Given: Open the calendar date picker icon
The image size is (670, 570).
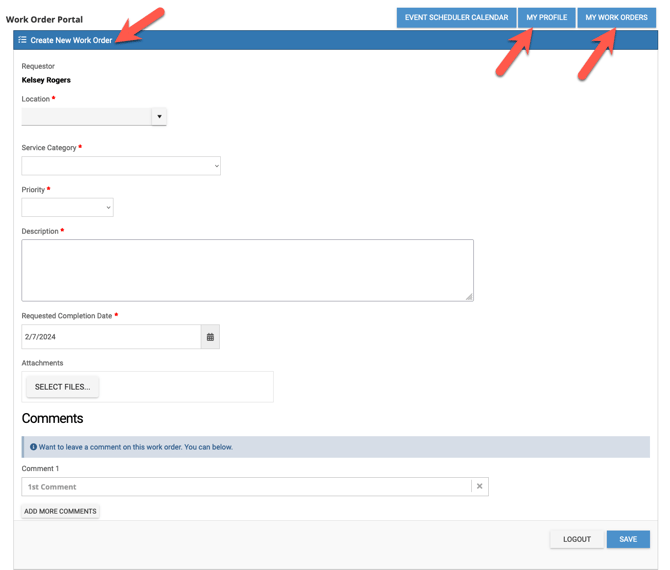Looking at the screenshot, I should [210, 337].
